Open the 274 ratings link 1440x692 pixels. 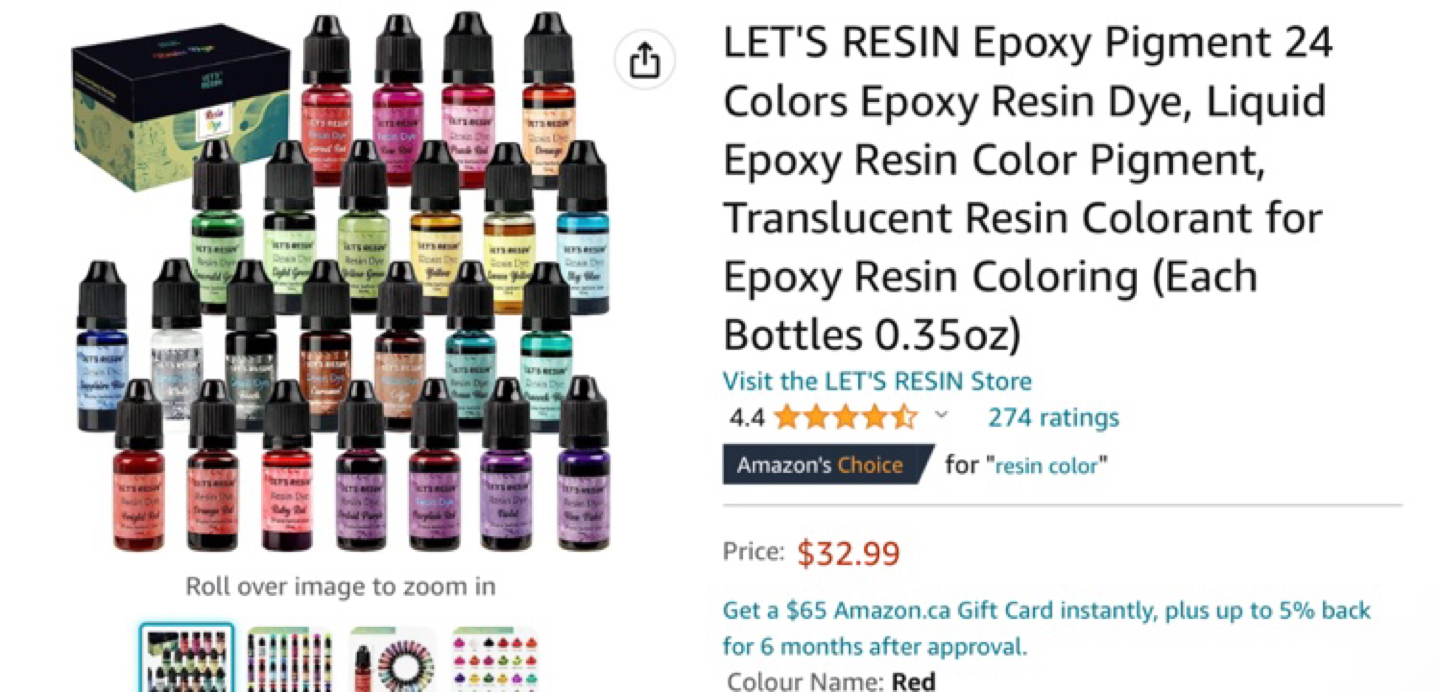[x=1053, y=417]
